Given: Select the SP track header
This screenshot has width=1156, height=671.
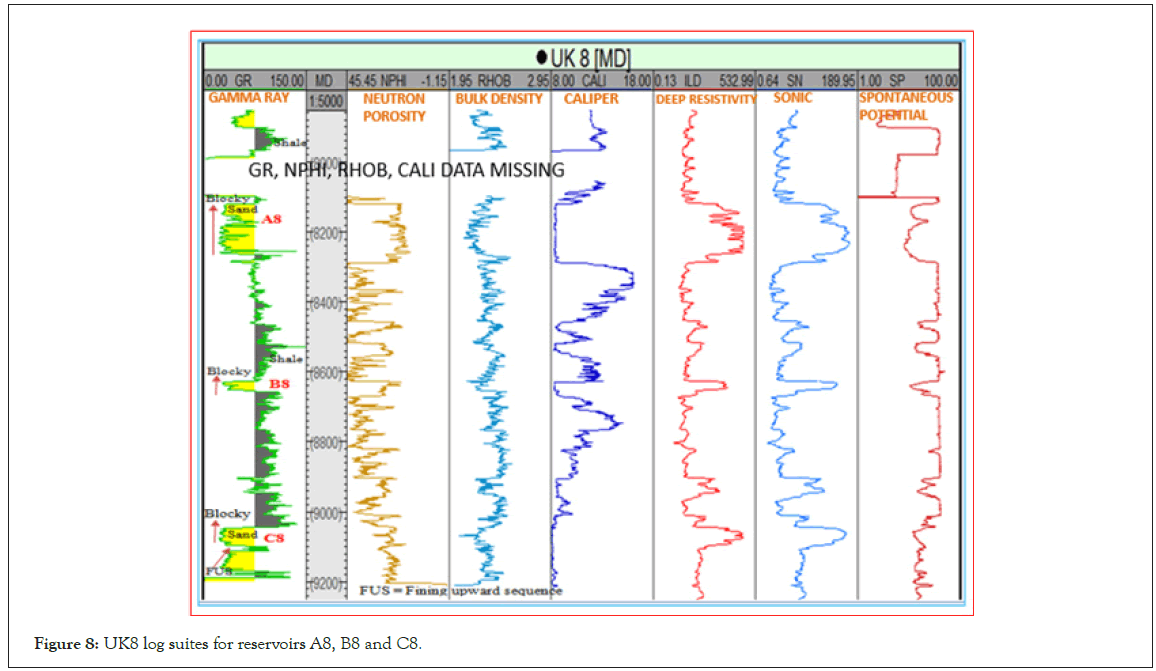Looking at the screenshot, I should tap(908, 80).
